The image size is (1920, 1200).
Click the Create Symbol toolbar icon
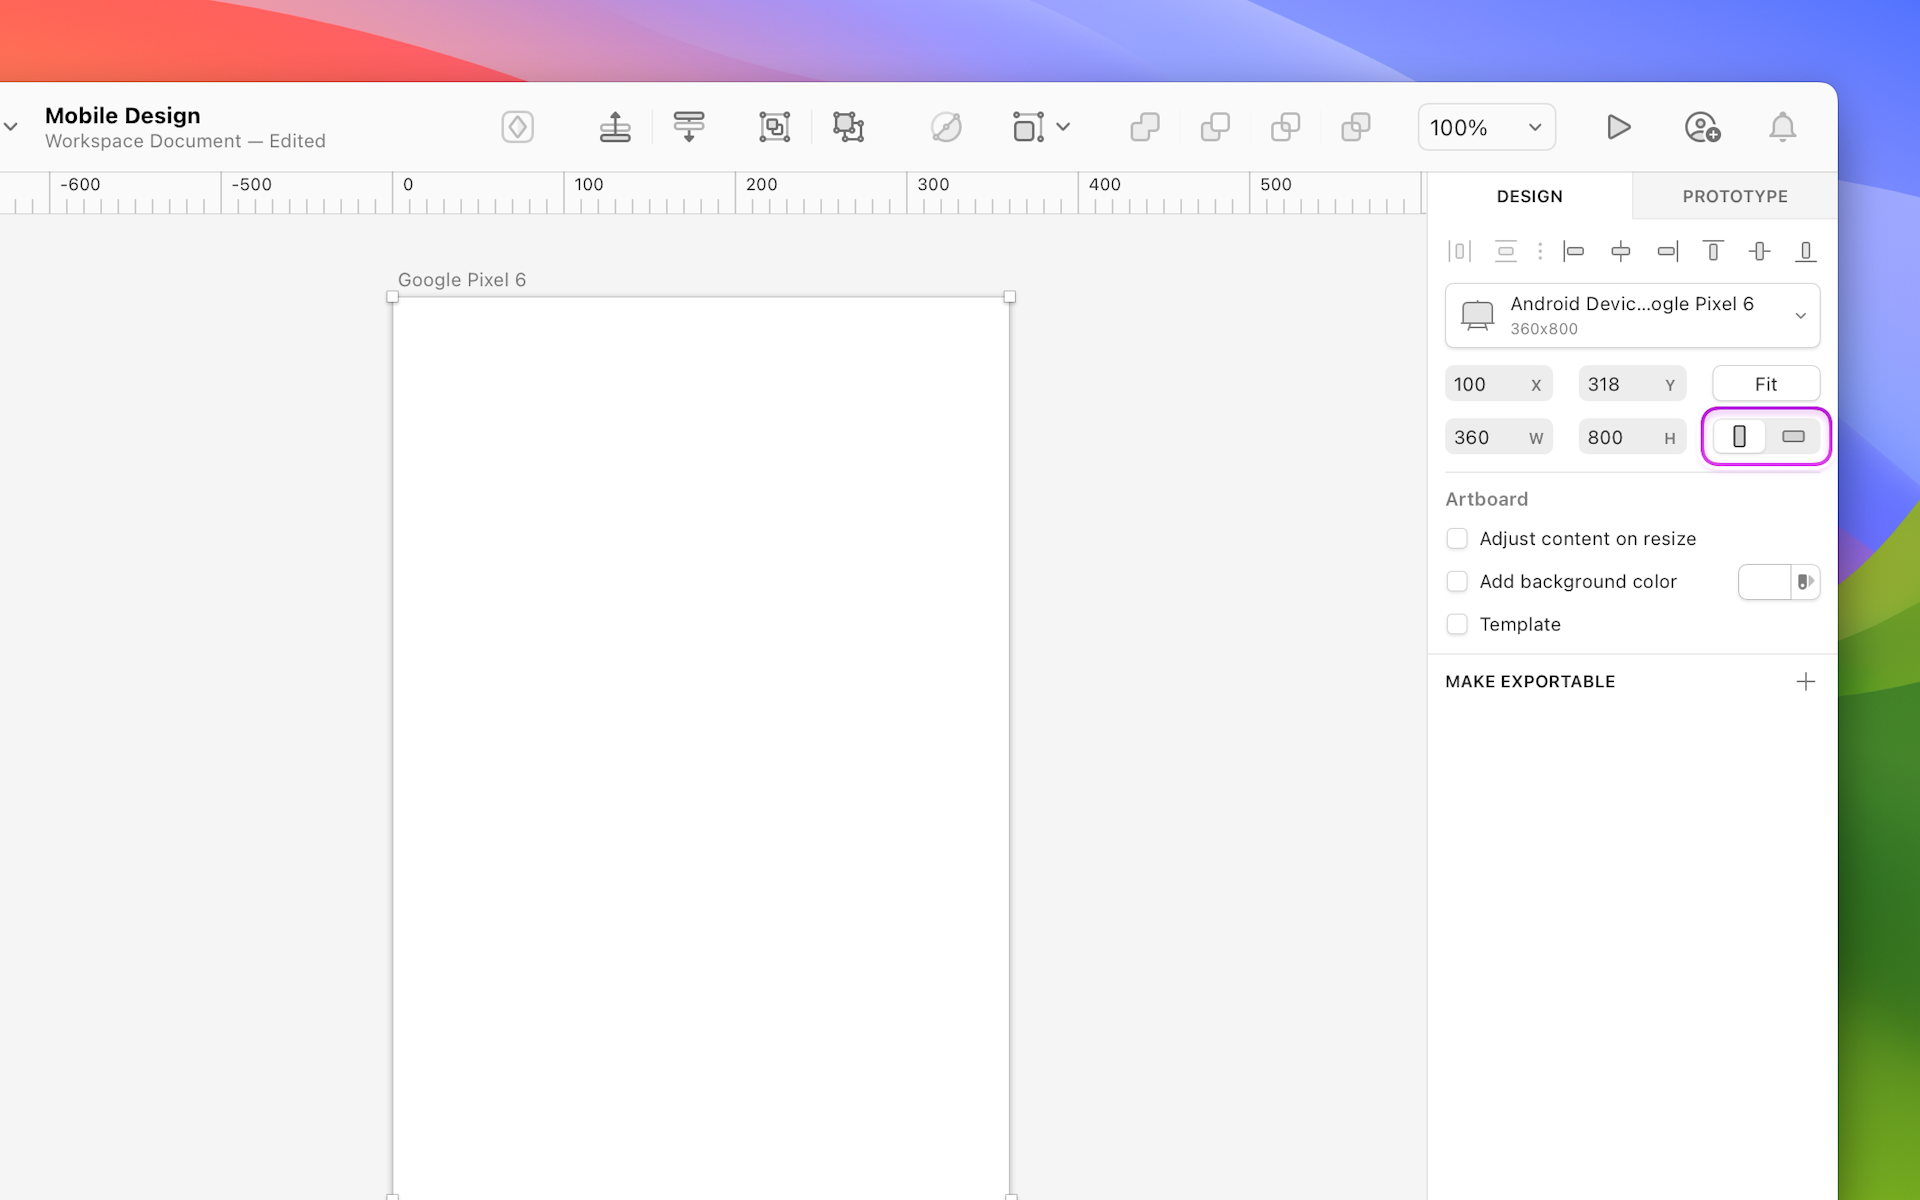(x=517, y=127)
